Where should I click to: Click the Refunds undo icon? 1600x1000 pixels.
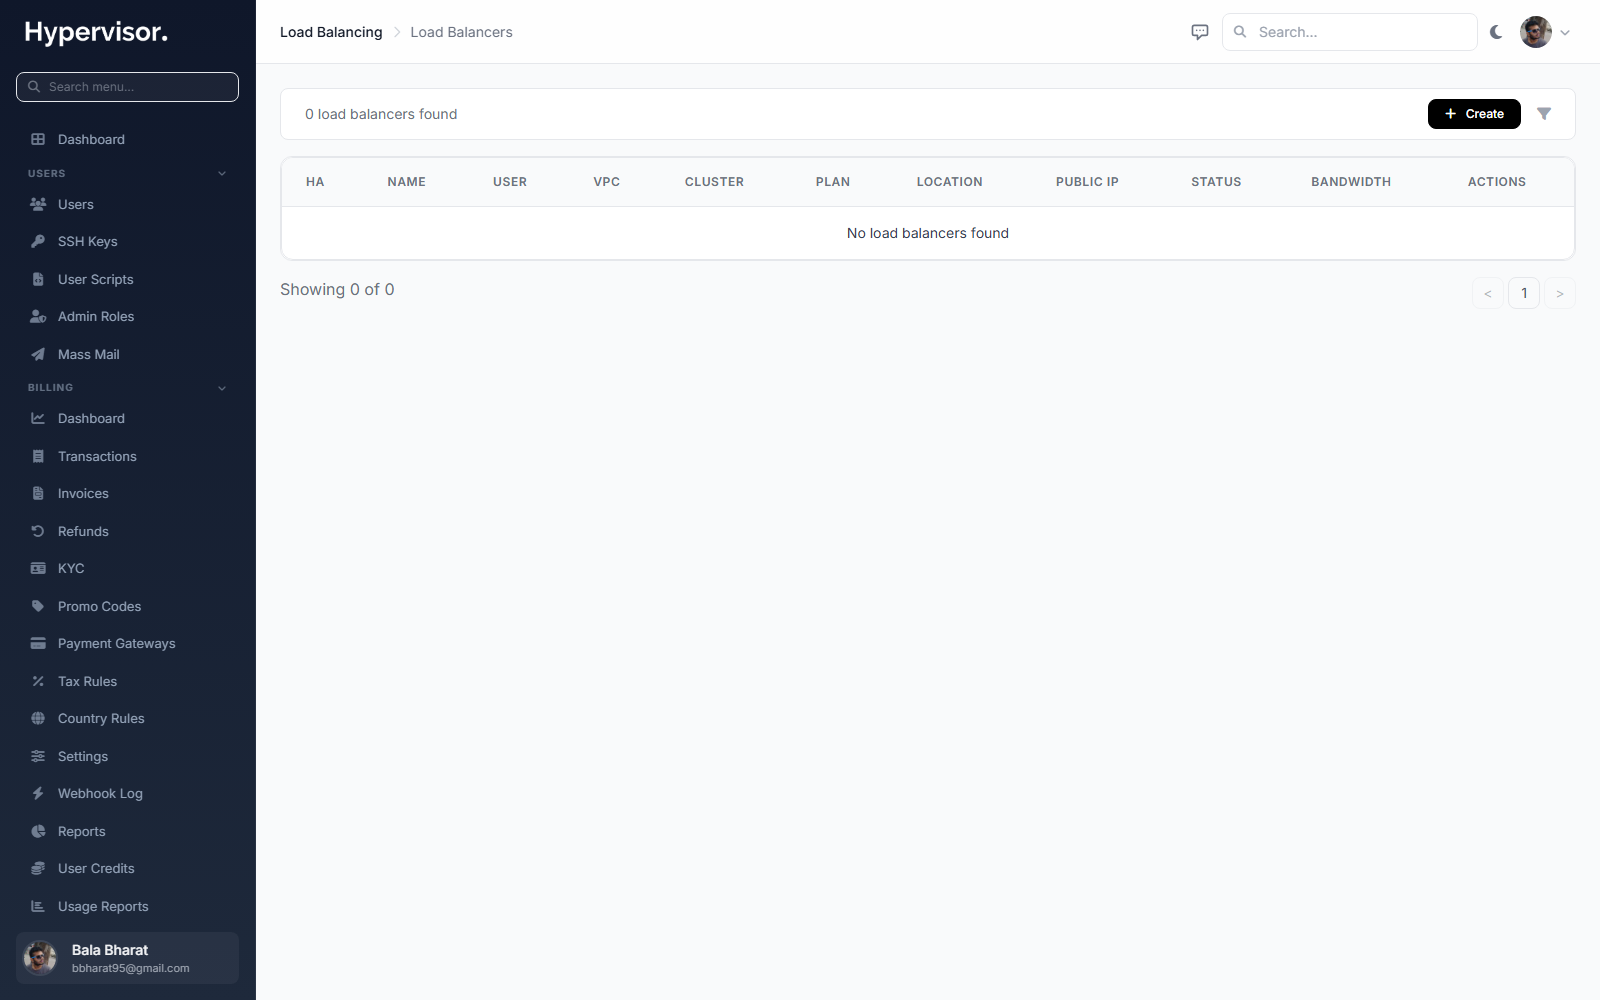(x=38, y=531)
